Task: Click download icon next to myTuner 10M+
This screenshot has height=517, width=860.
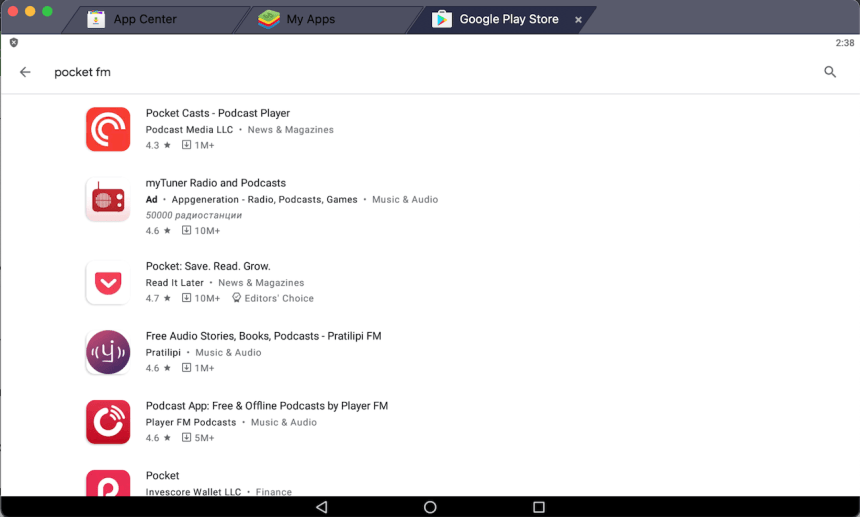Action: pyautogui.click(x=186, y=230)
